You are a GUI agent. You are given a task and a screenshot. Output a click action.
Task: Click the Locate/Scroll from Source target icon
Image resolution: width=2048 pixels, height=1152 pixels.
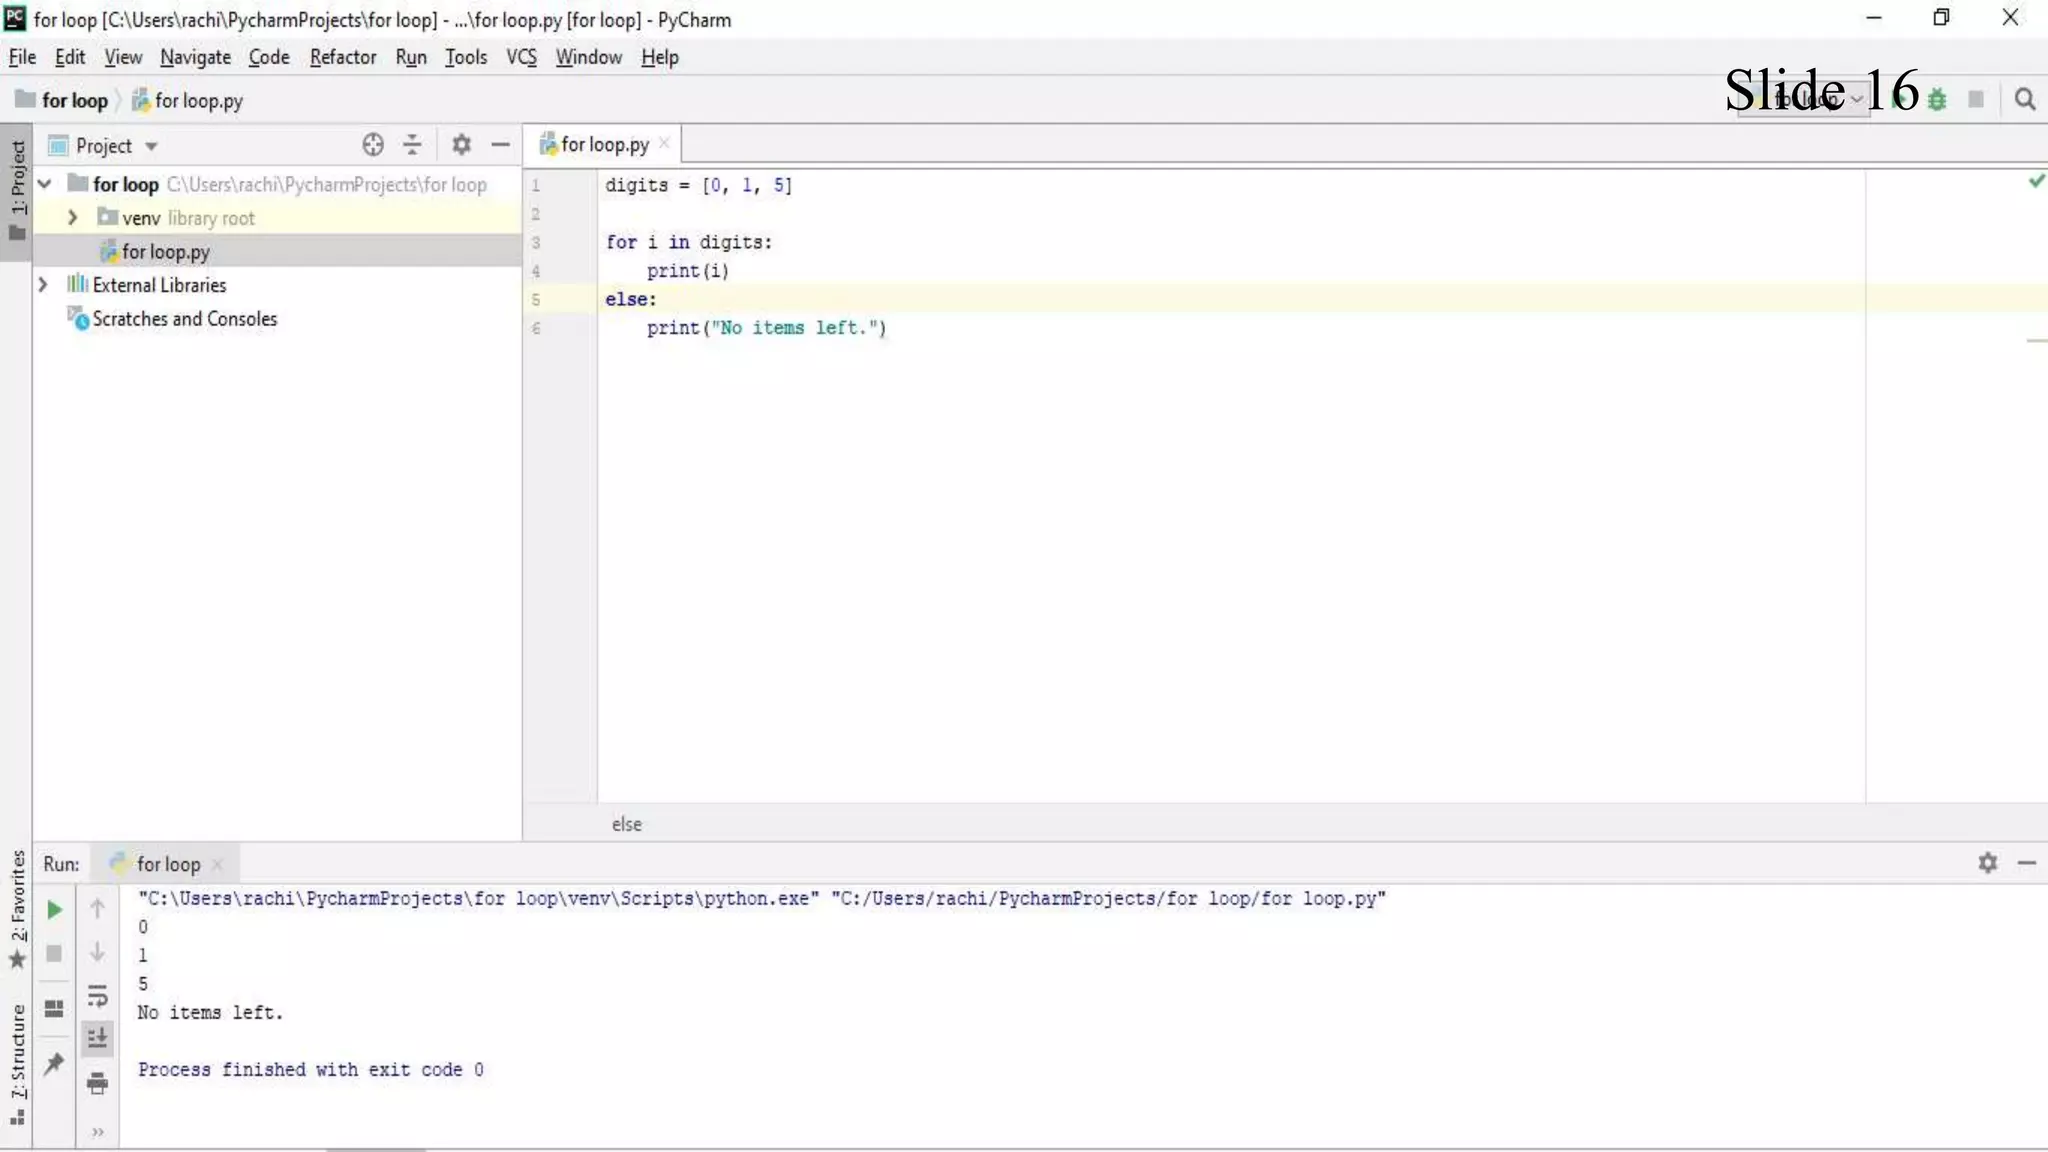pos(373,145)
